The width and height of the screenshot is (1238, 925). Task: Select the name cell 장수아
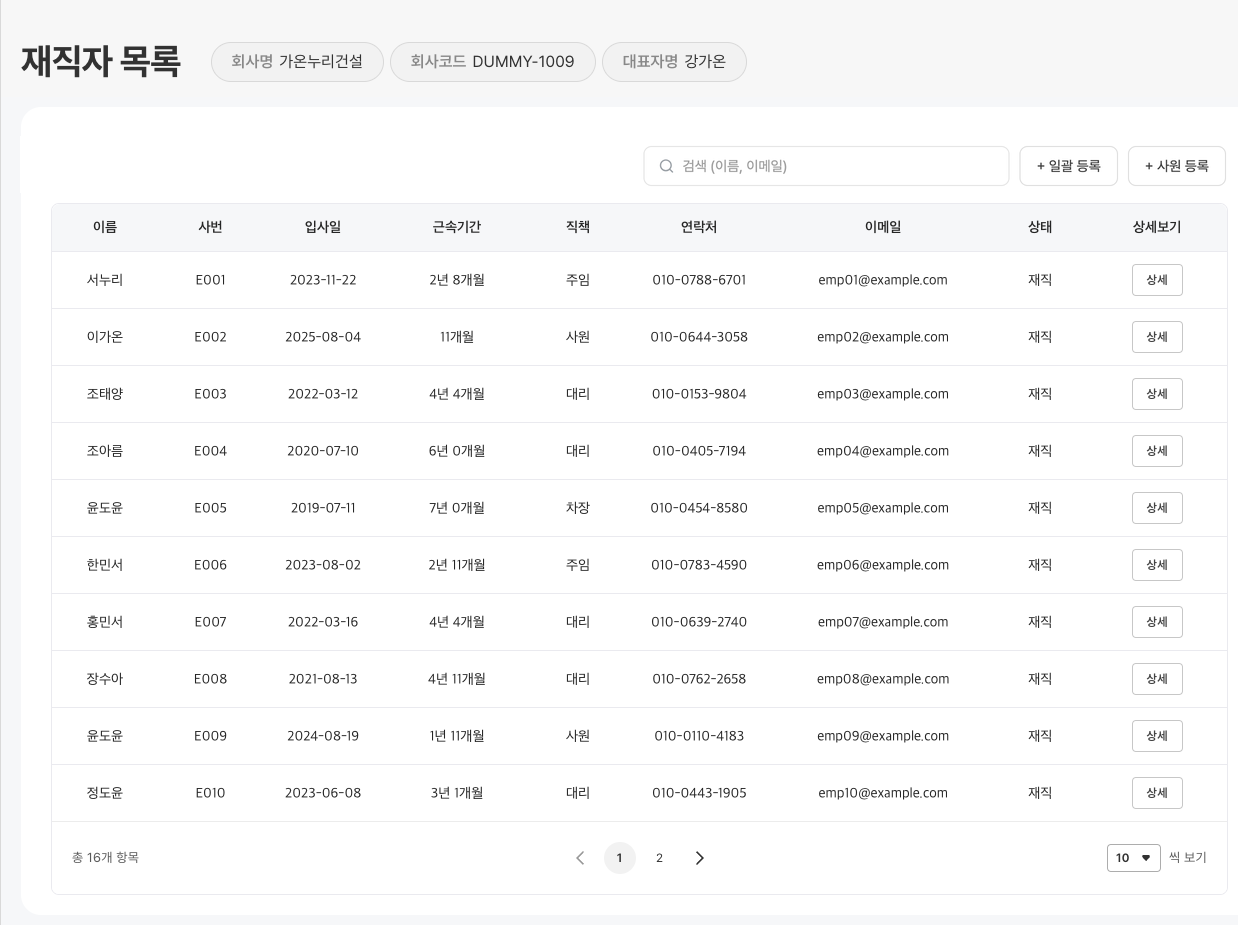(105, 679)
